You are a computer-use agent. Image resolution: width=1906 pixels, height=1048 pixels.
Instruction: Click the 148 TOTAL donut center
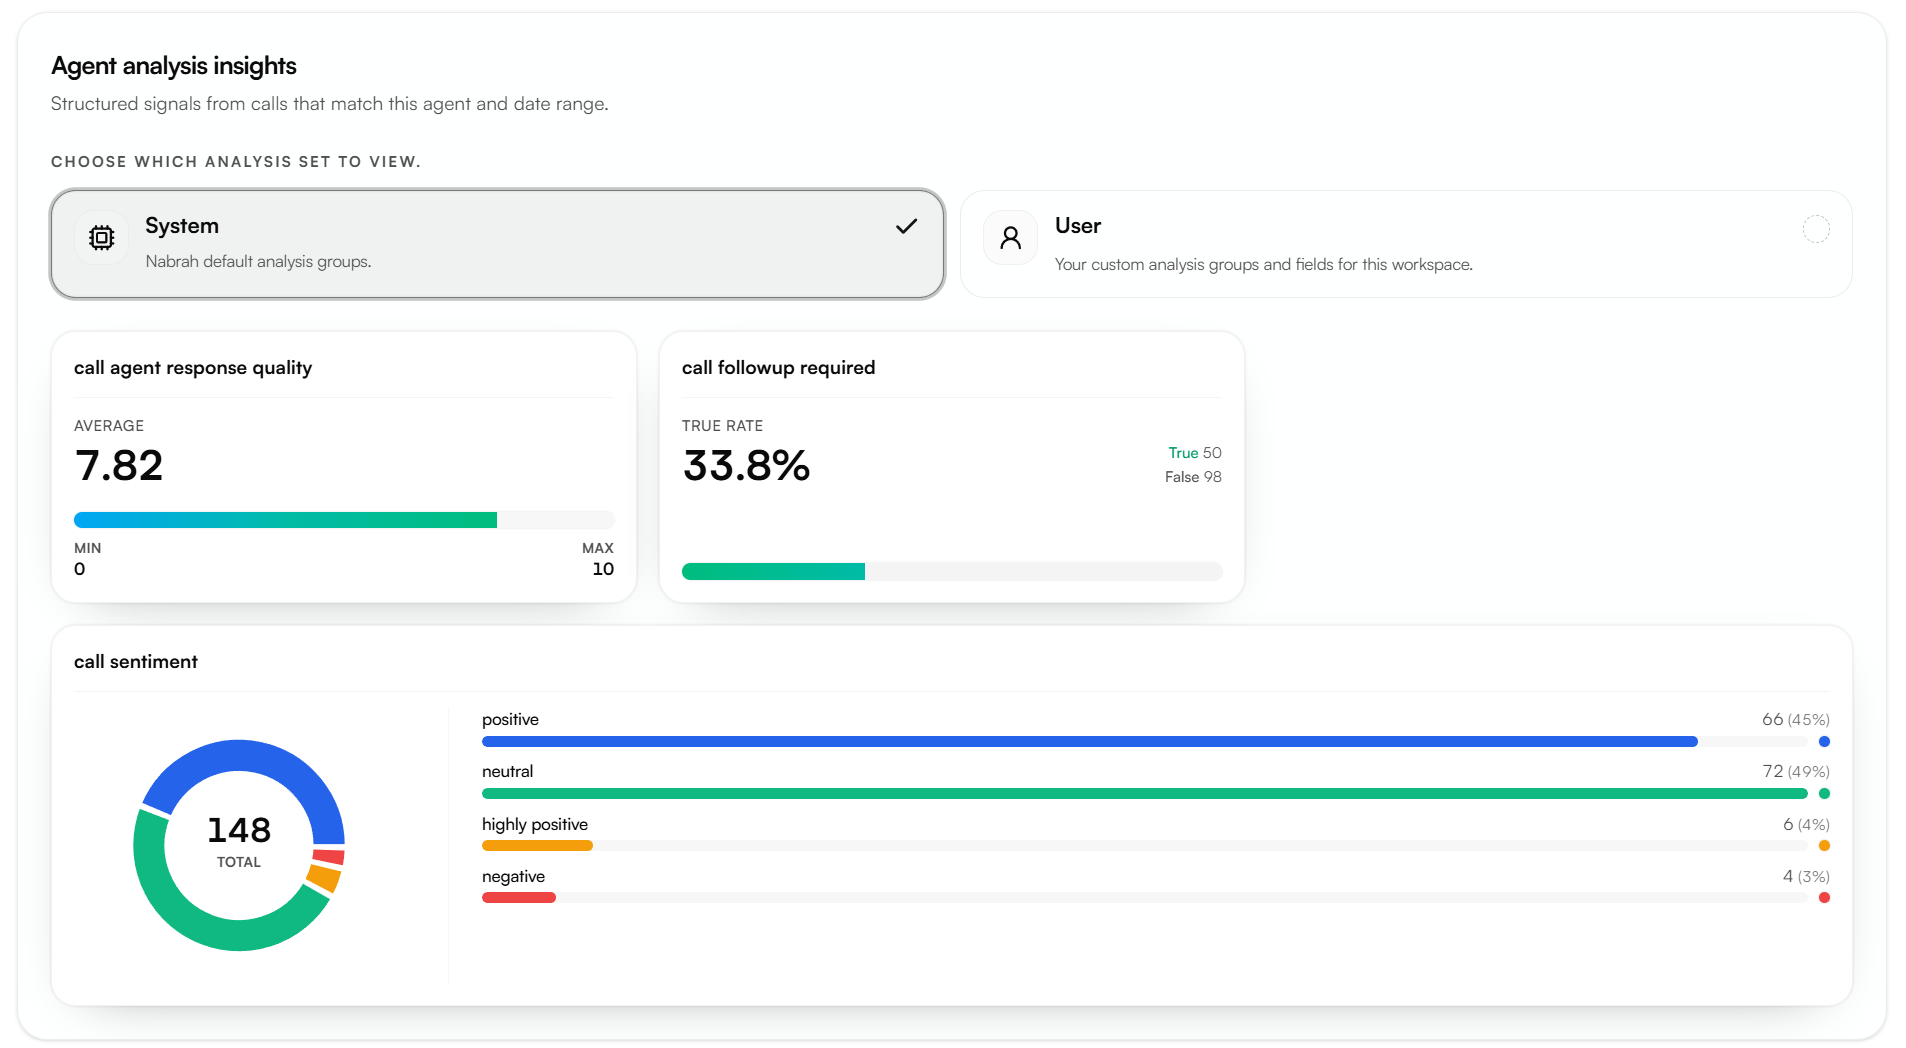coord(239,841)
